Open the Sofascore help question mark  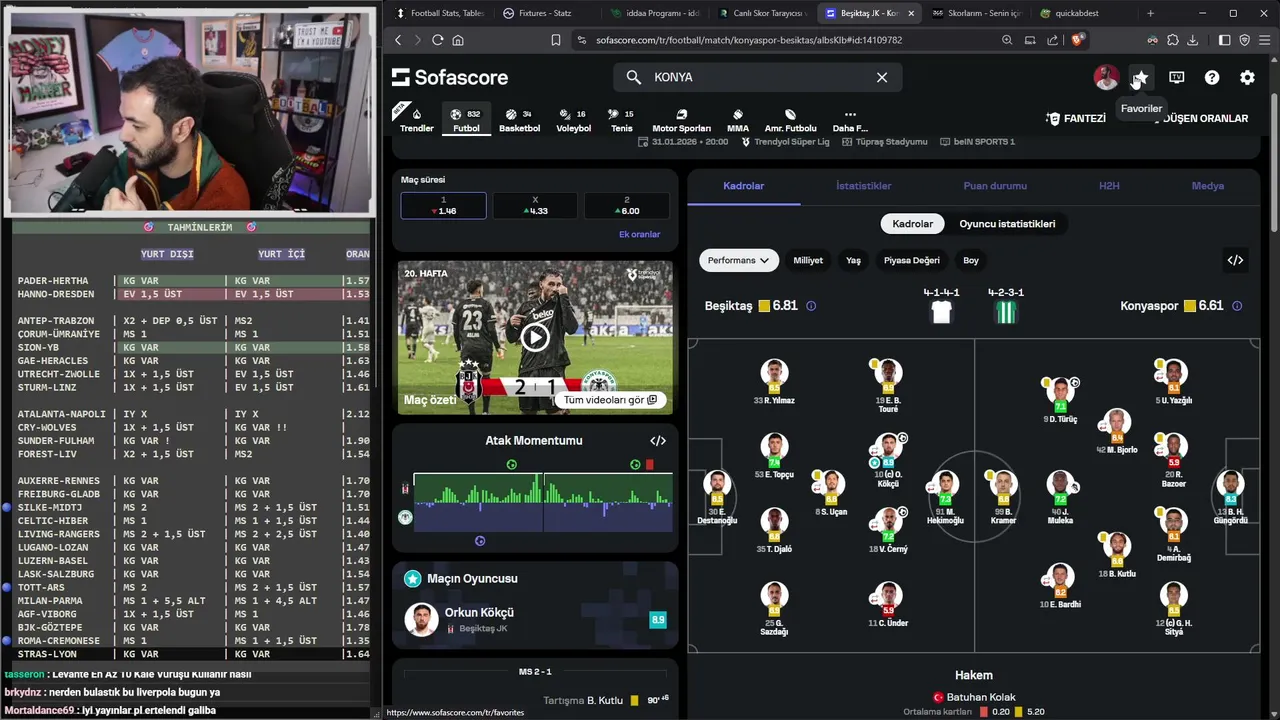[x=1212, y=77]
